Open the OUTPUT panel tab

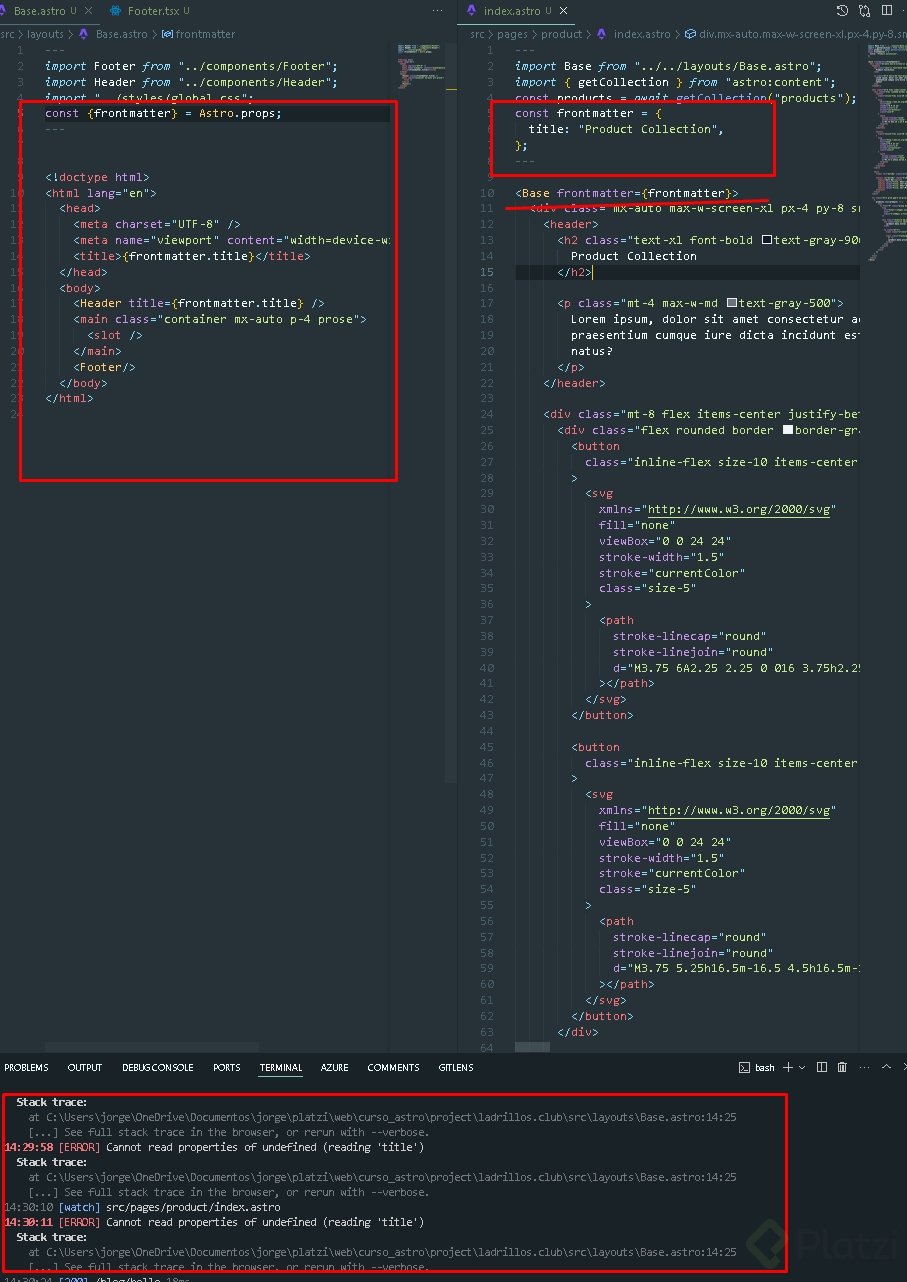[x=85, y=1068]
